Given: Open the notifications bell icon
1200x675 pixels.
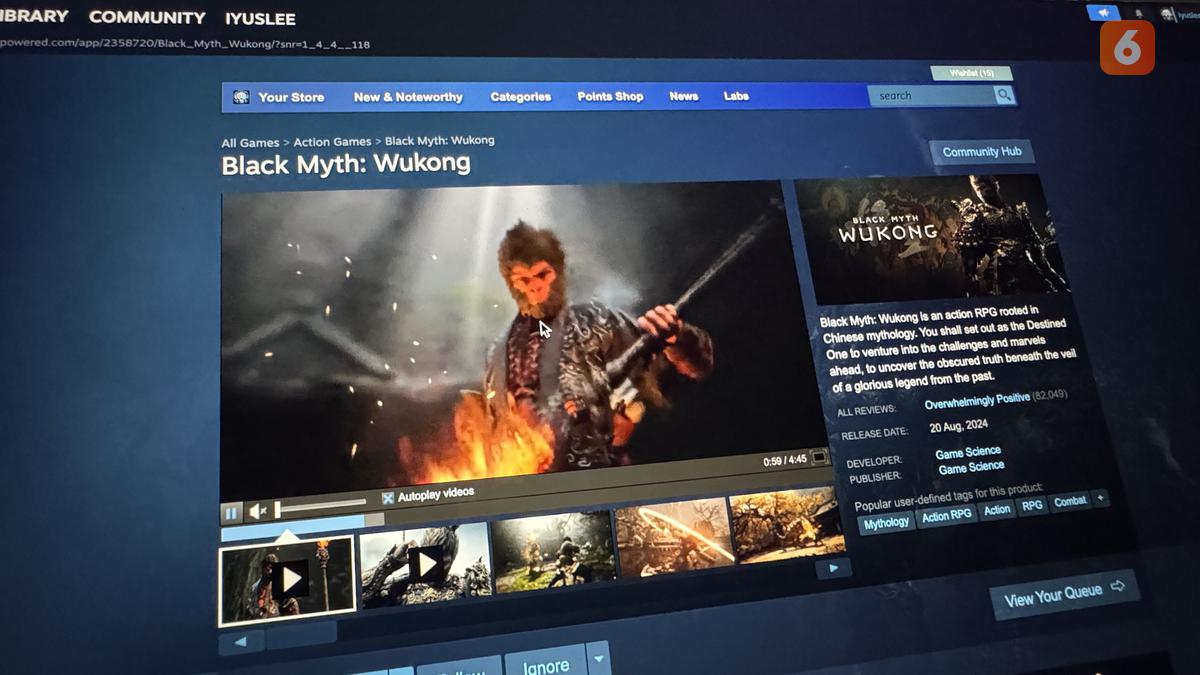Looking at the screenshot, I should (x=1139, y=14).
